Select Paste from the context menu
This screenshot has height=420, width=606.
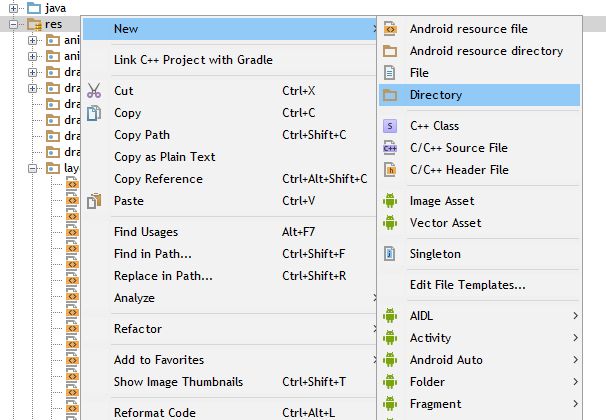click(230, 201)
